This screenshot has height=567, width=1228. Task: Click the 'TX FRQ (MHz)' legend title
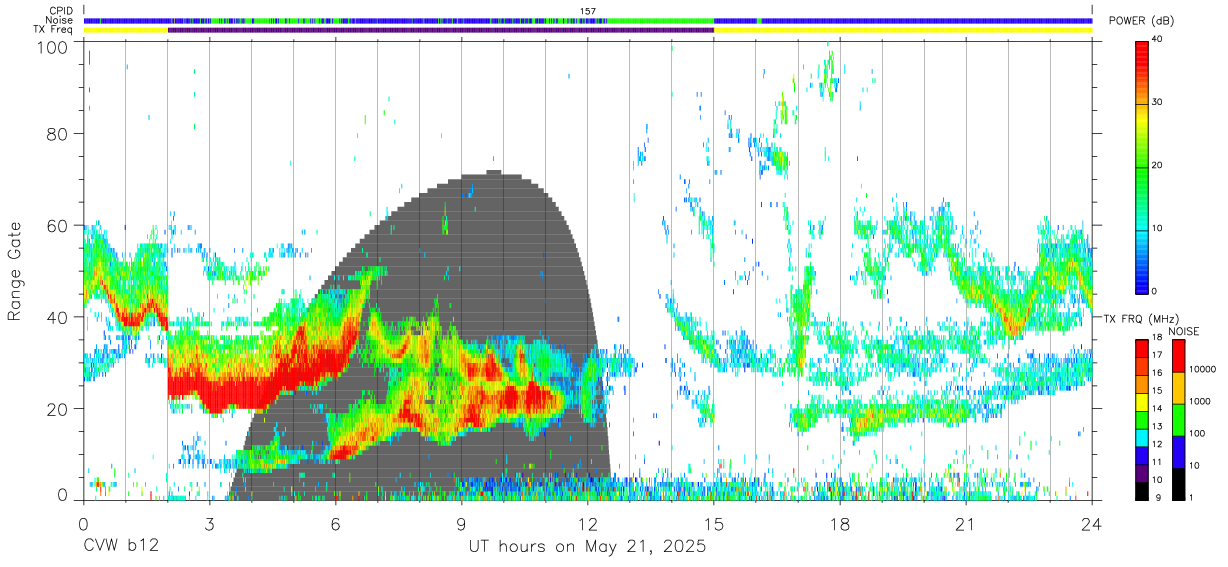pos(1140,318)
